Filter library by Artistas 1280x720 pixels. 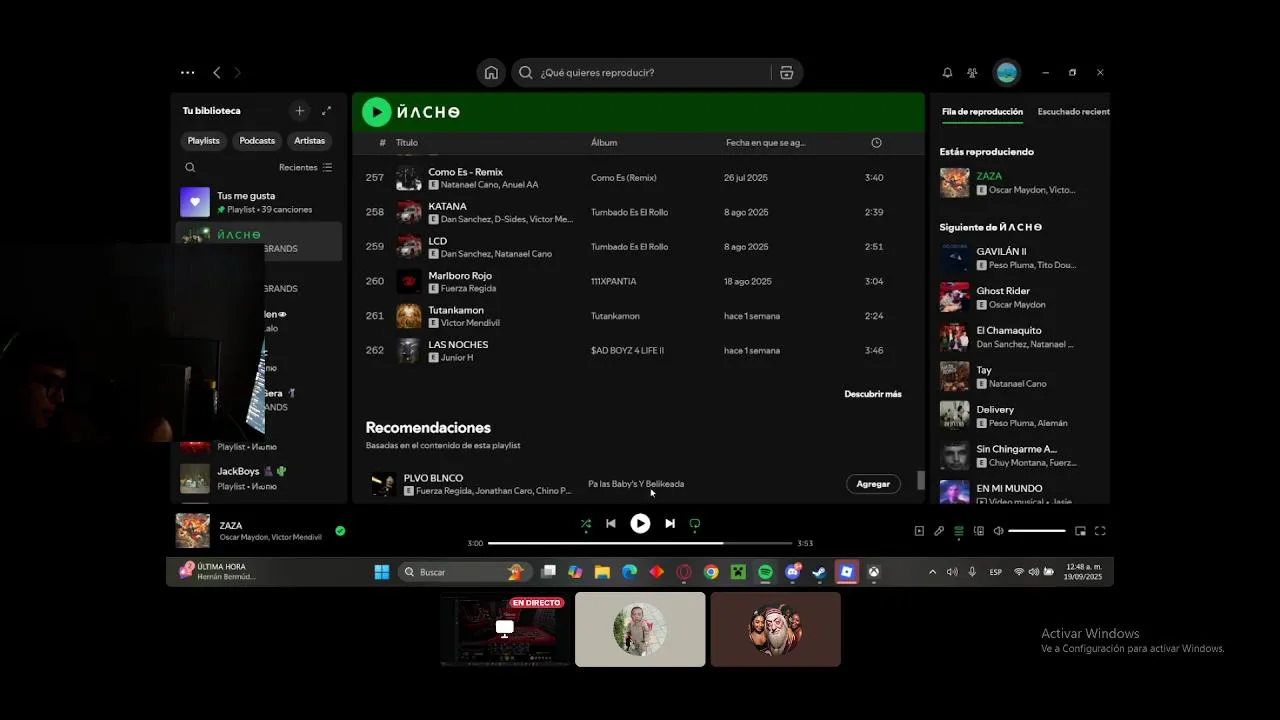click(310, 141)
